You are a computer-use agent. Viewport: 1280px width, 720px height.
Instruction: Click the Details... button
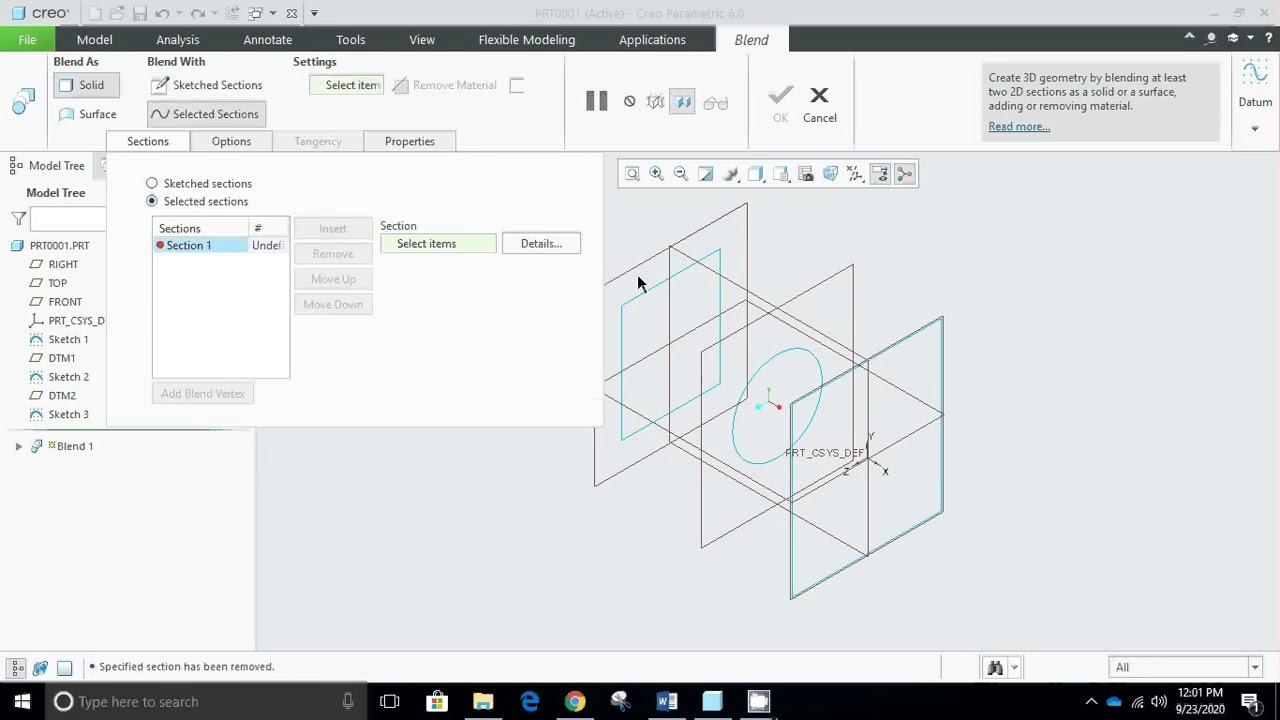(541, 244)
